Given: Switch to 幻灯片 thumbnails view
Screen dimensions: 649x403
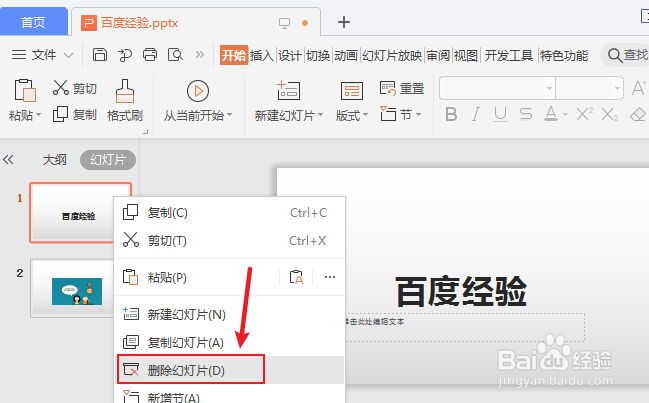Looking at the screenshot, I should pyautogui.click(x=108, y=160).
